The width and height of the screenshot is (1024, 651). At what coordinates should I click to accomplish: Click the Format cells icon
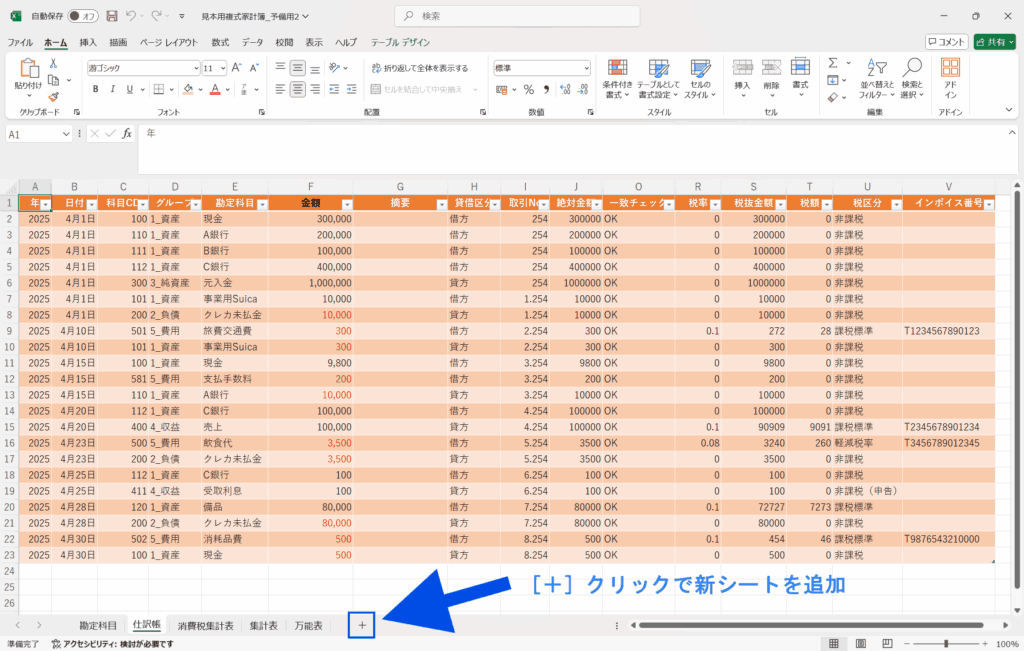[800, 67]
